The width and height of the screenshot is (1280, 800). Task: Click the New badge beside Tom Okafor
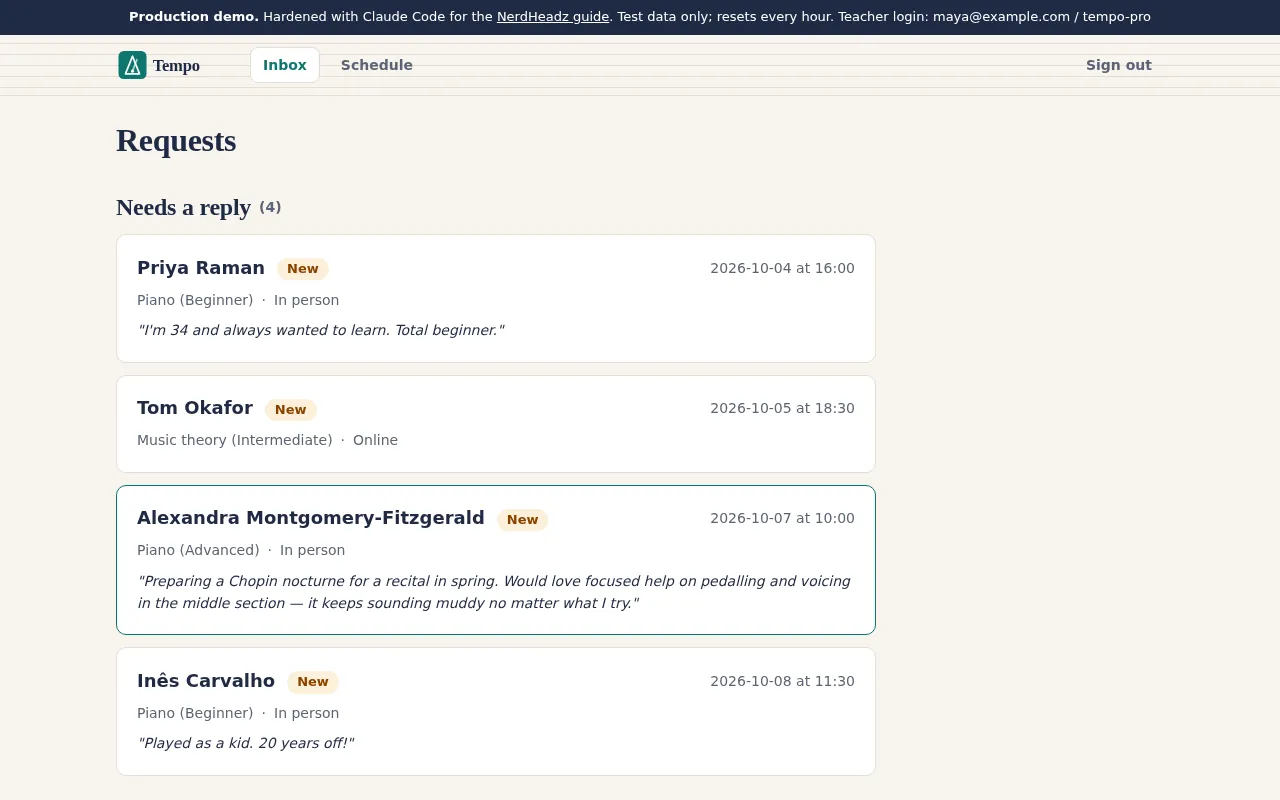pyautogui.click(x=291, y=410)
